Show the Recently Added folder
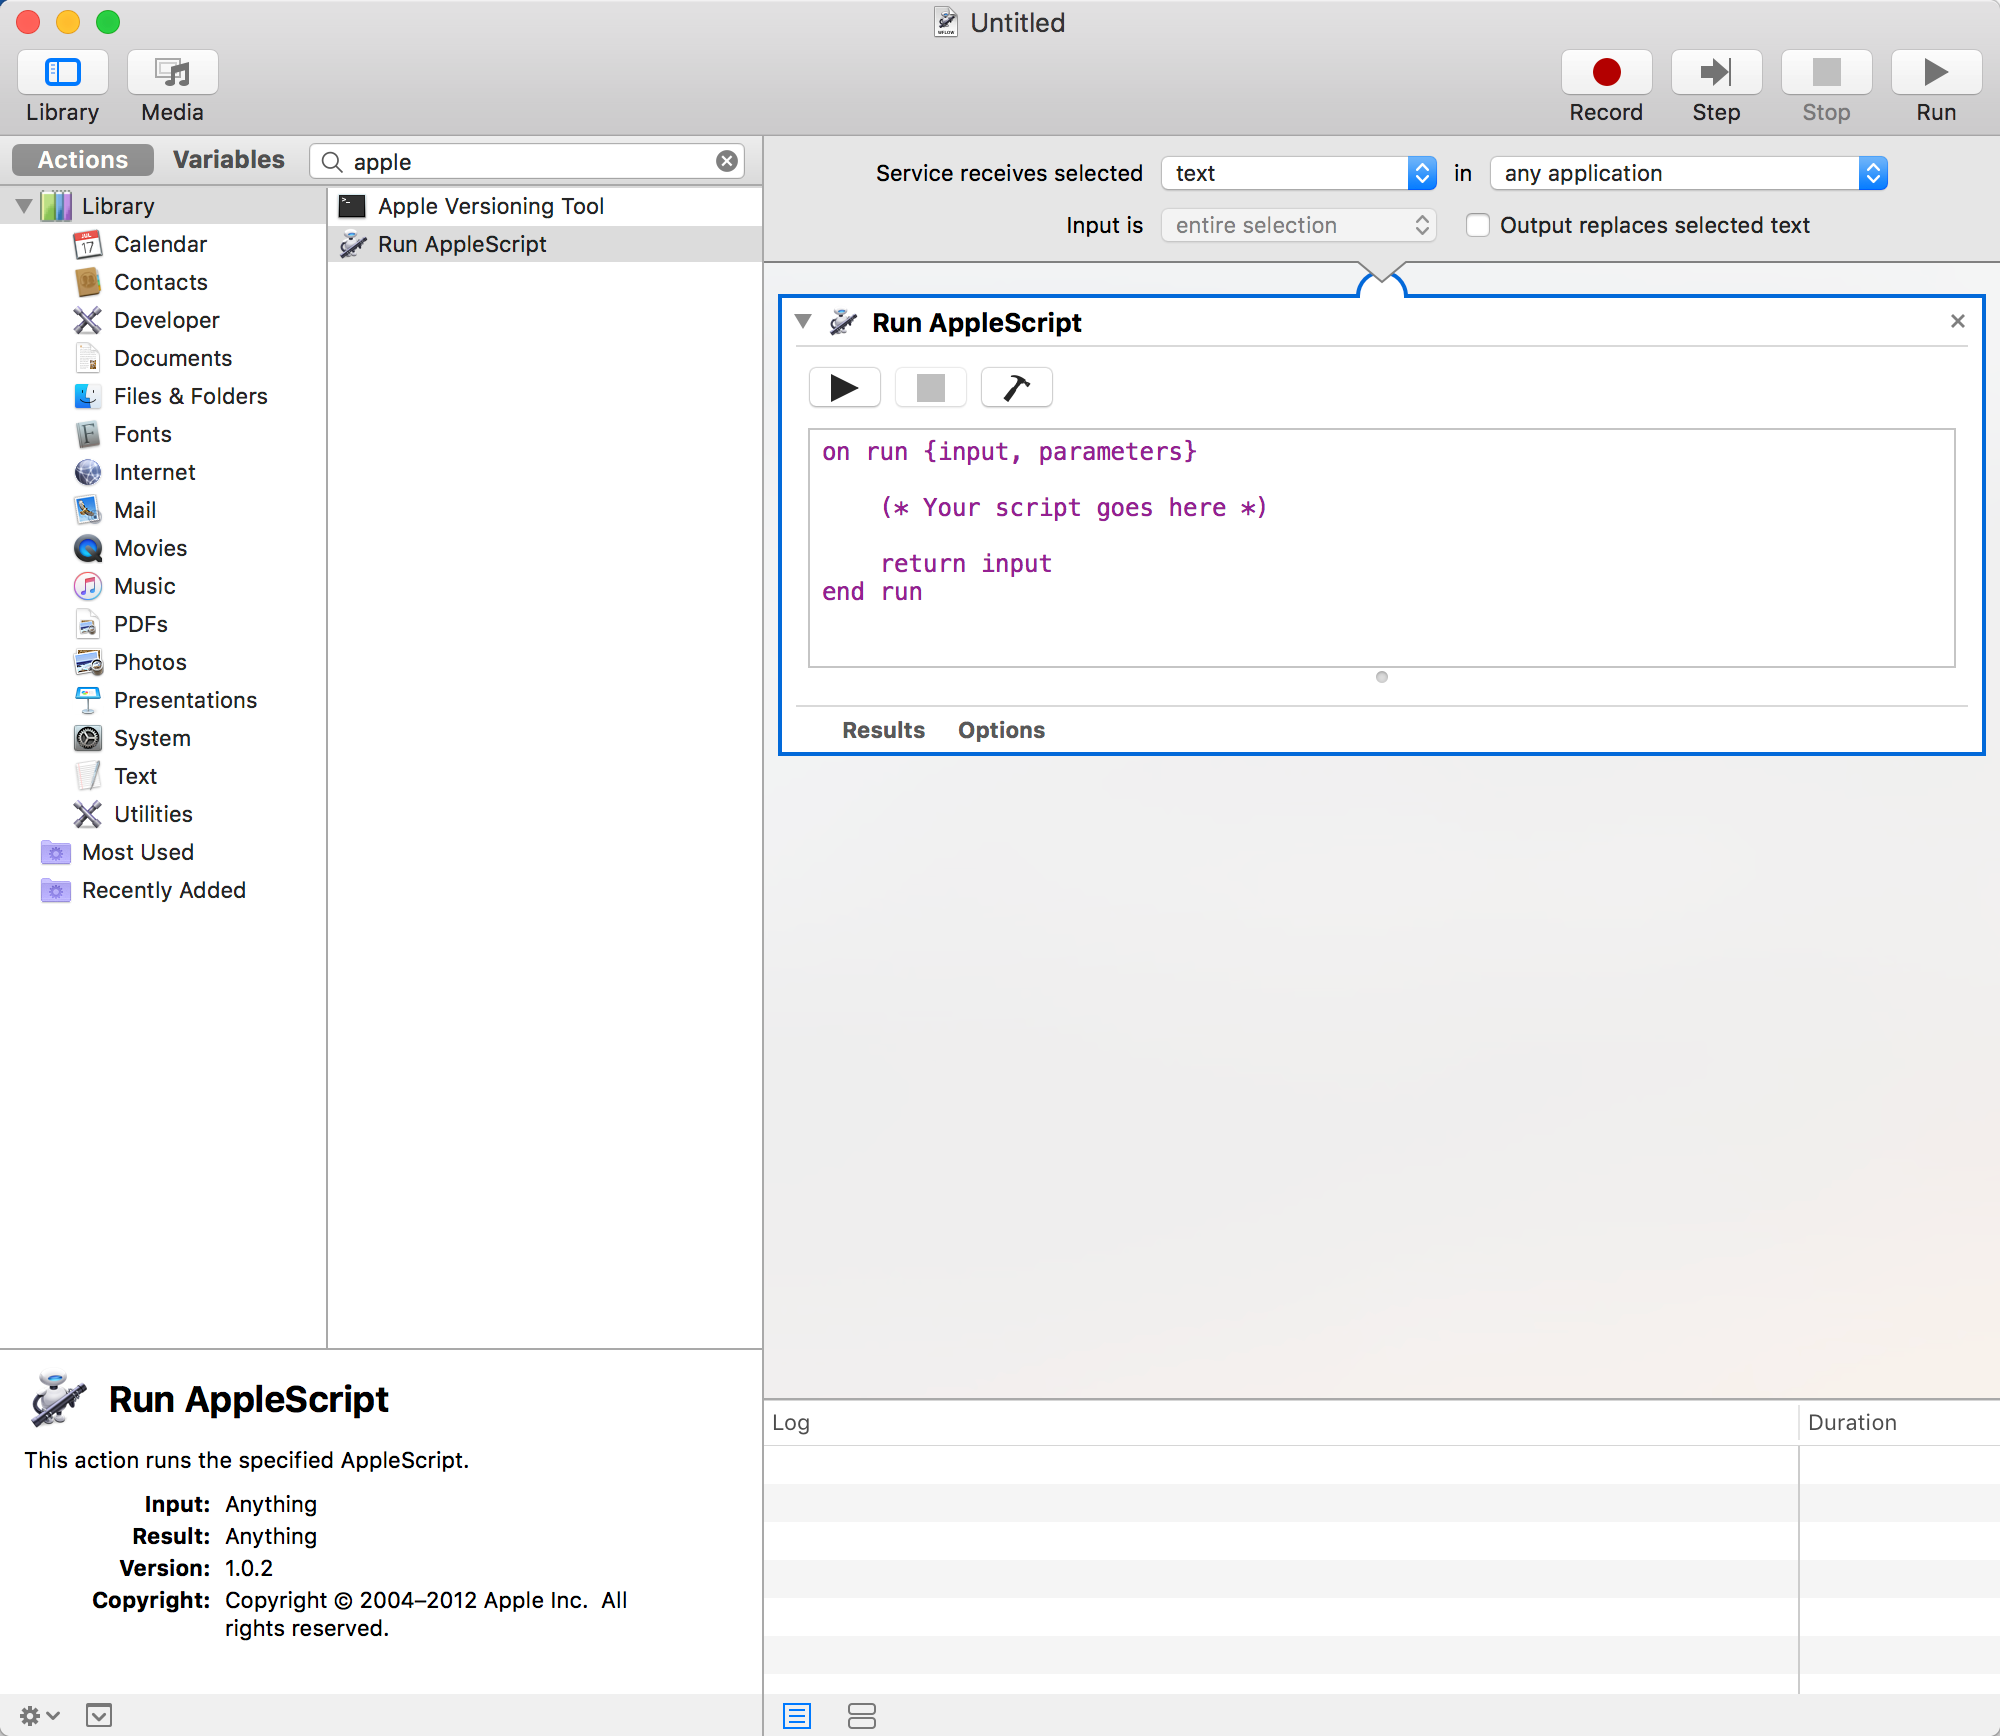Image resolution: width=2000 pixels, height=1736 pixels. [x=163, y=890]
